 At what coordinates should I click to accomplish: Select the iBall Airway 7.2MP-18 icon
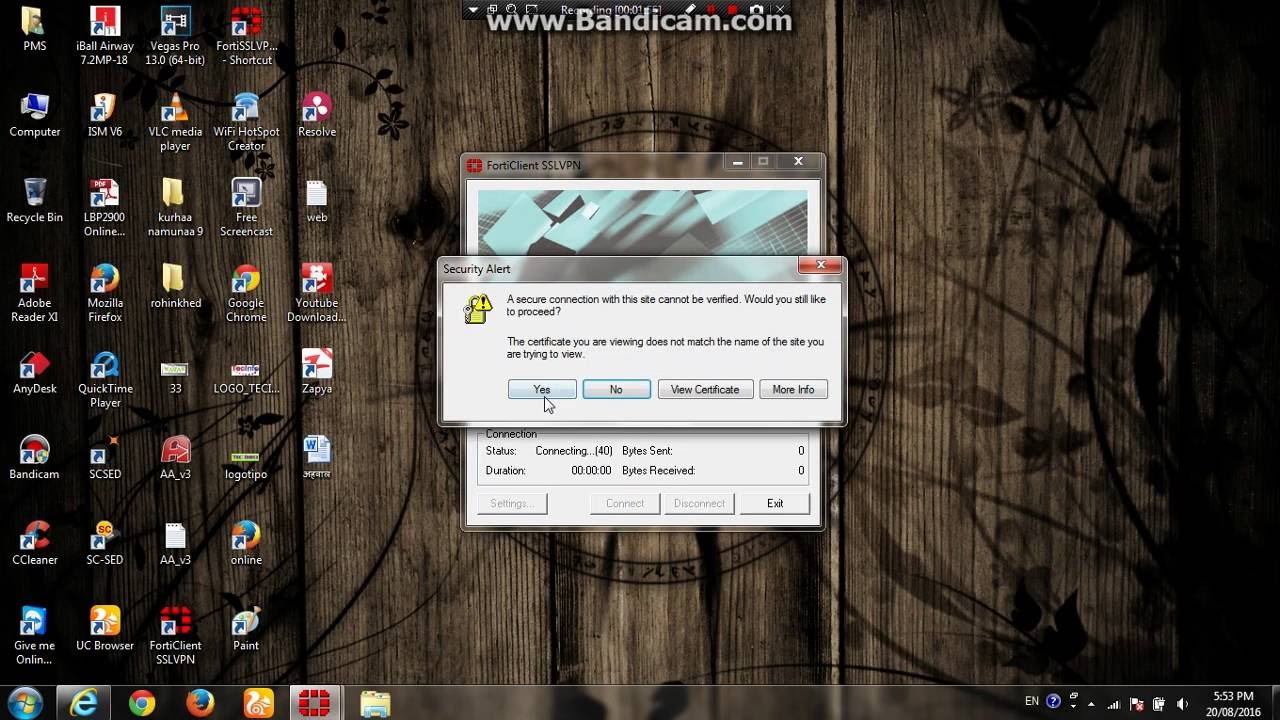[105, 36]
